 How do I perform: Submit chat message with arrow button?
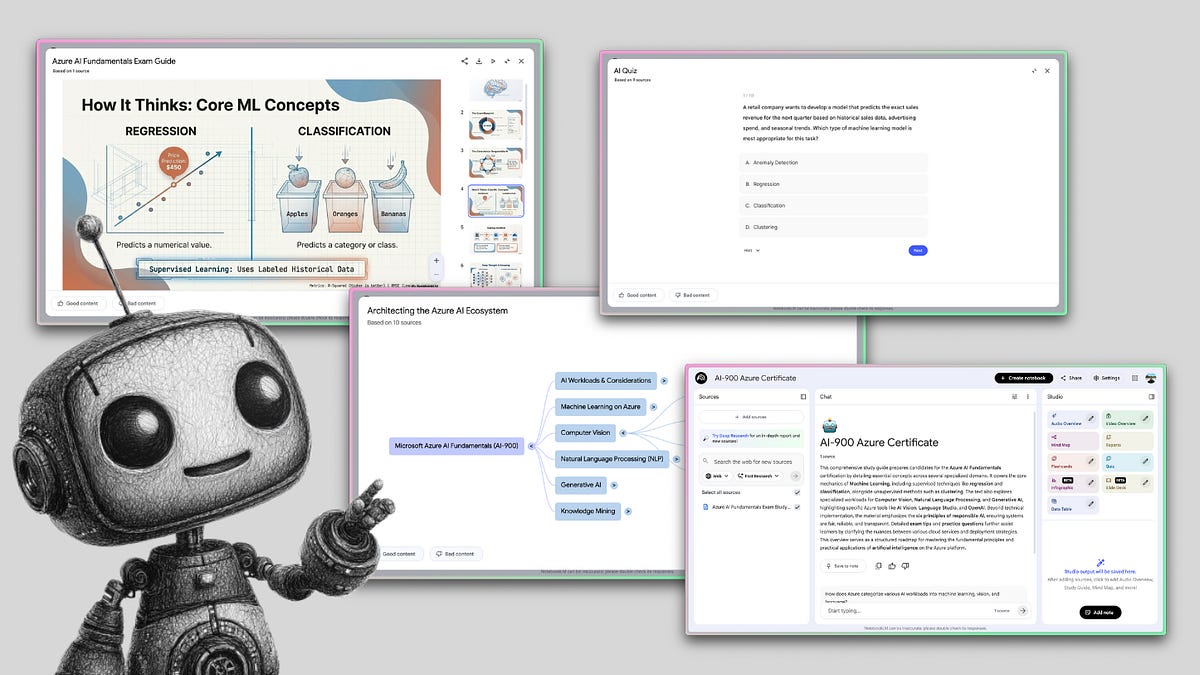[x=1022, y=610]
